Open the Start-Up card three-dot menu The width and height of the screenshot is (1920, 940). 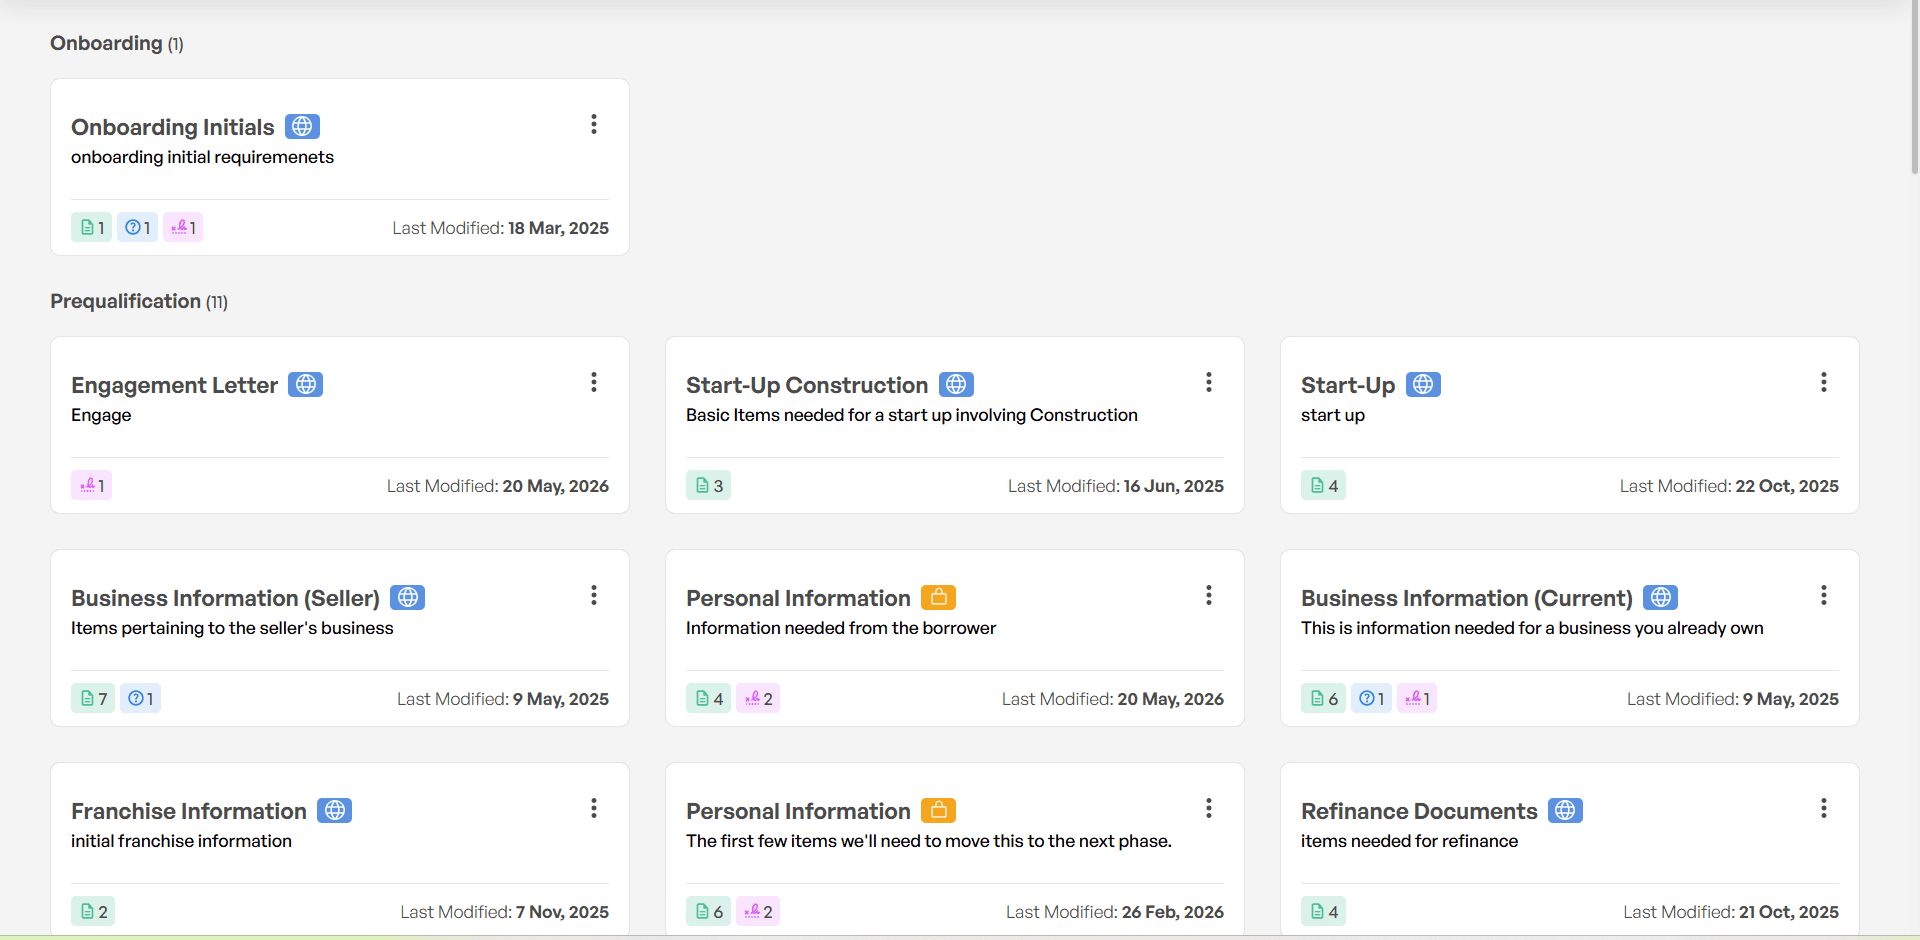coord(1824,382)
